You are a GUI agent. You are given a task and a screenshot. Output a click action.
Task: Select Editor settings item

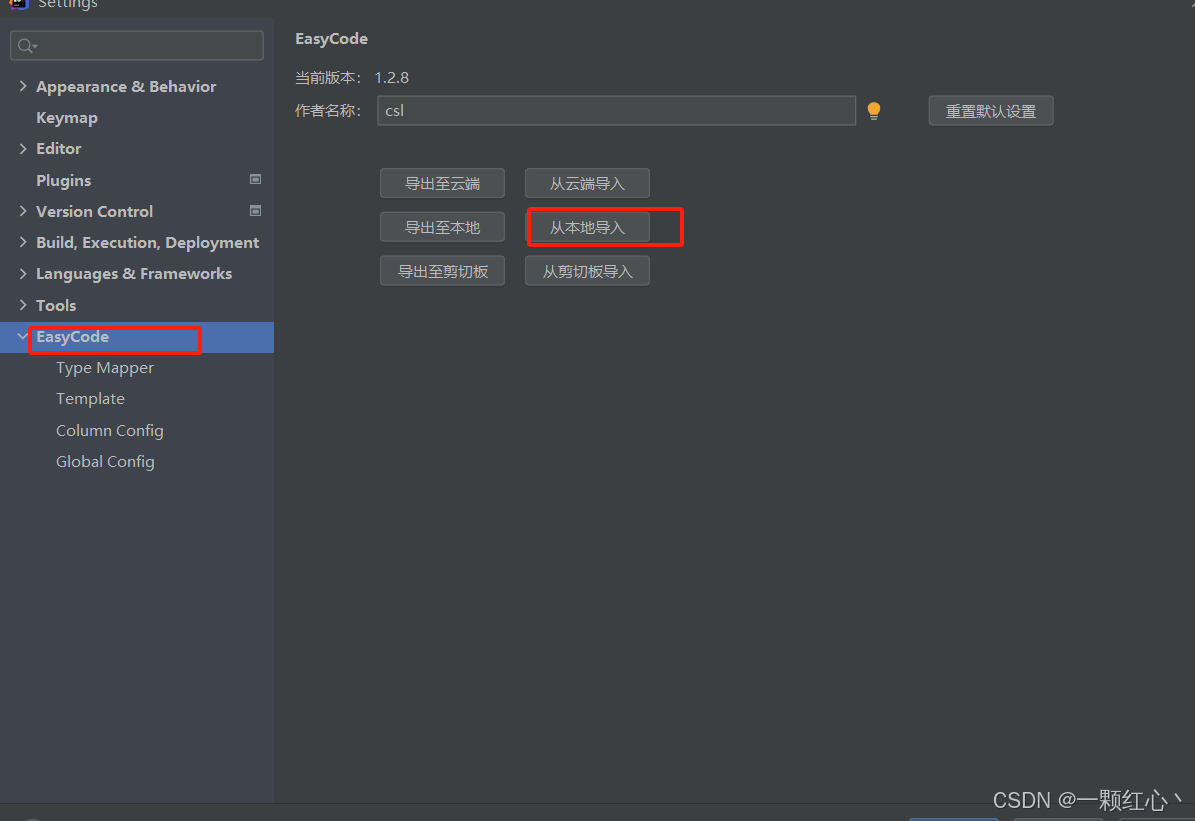[59, 149]
